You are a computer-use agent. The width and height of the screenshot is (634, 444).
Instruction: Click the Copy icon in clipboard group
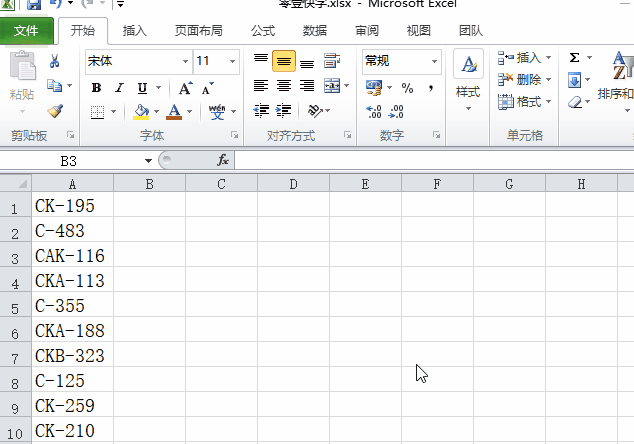coord(54,86)
